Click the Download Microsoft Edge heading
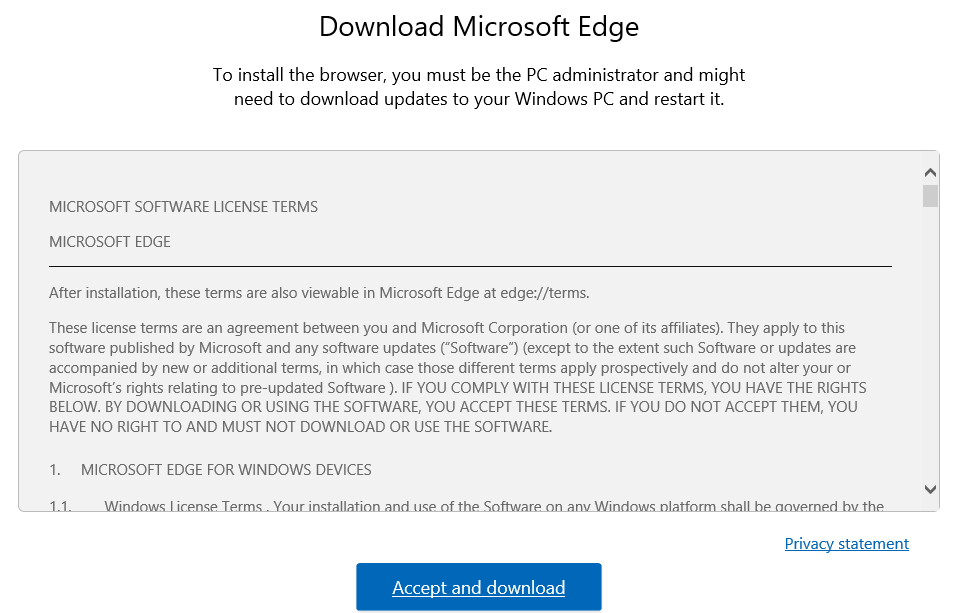The width and height of the screenshot is (957, 613). (x=478, y=27)
